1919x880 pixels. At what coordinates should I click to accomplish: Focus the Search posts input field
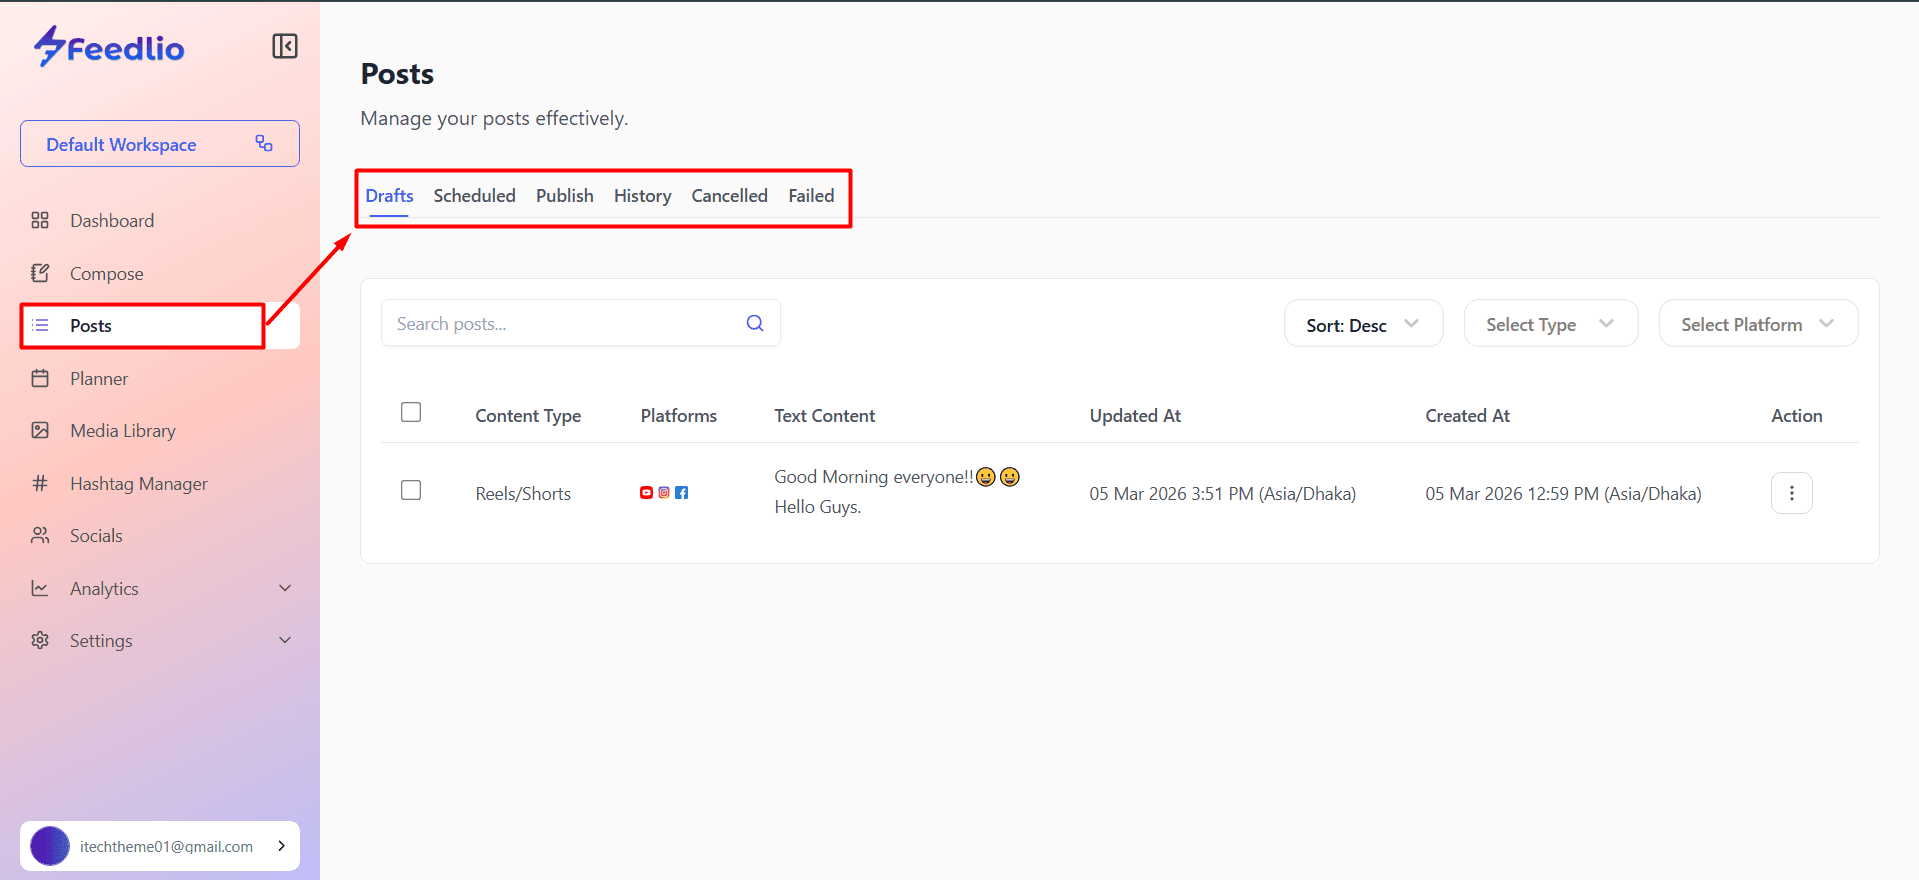[x=560, y=324]
